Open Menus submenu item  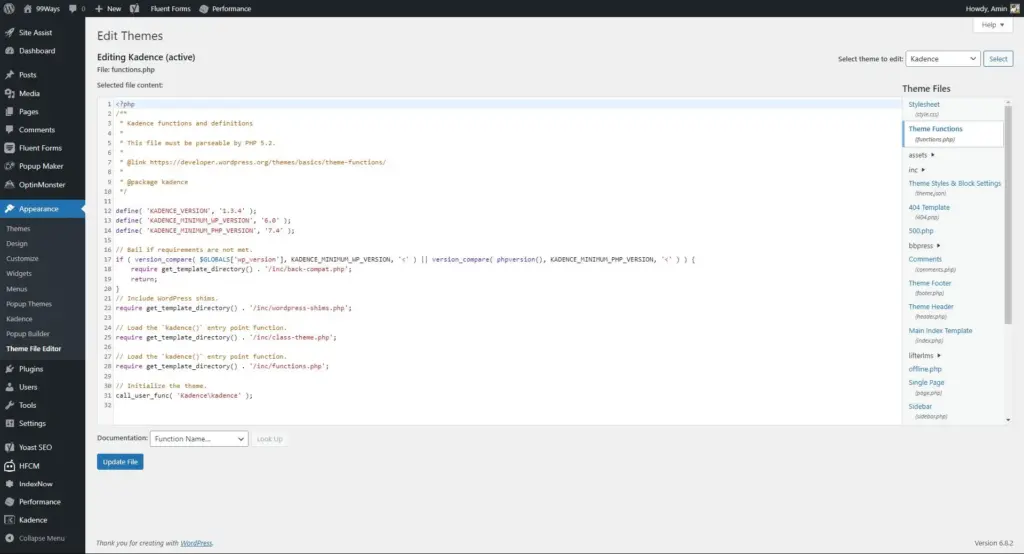17,289
